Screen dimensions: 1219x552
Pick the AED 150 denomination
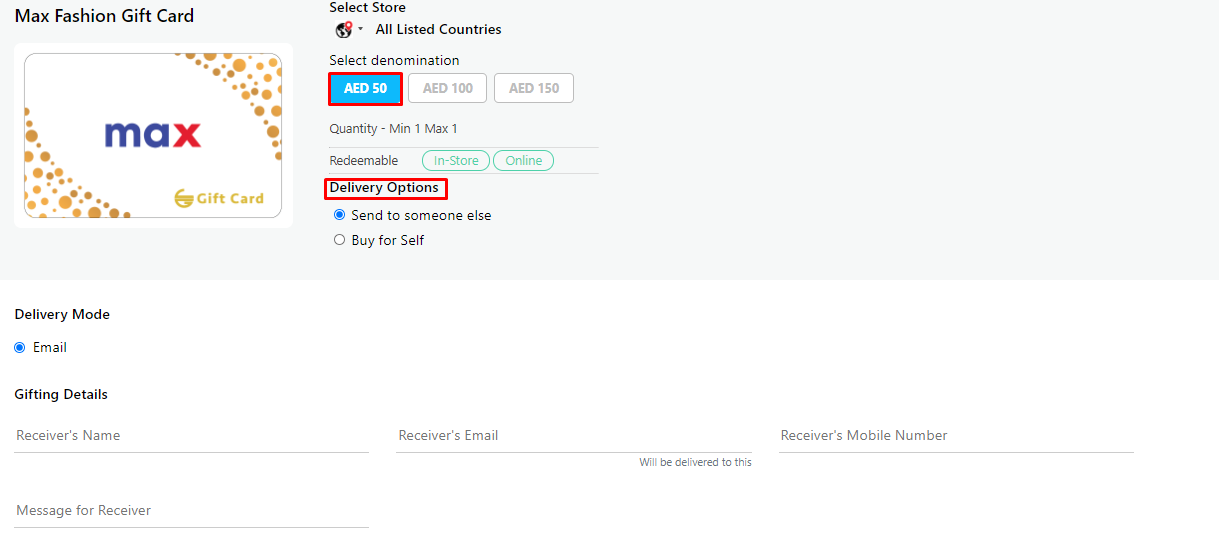(534, 88)
